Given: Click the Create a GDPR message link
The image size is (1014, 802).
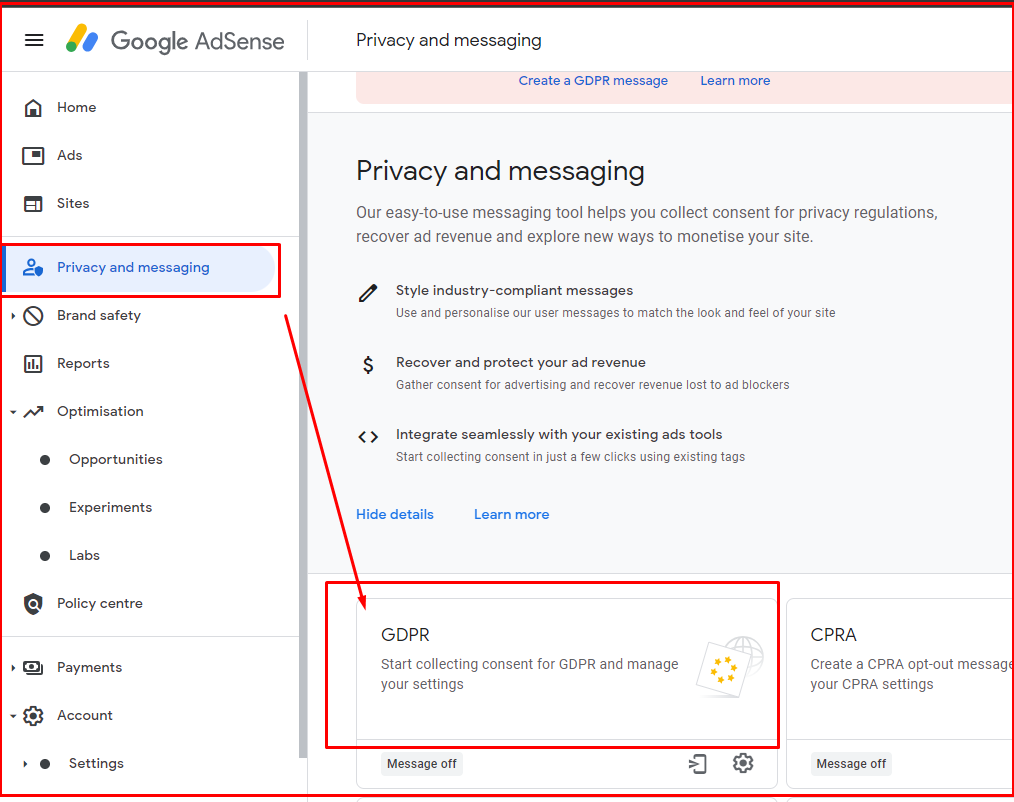Looking at the screenshot, I should (593, 81).
